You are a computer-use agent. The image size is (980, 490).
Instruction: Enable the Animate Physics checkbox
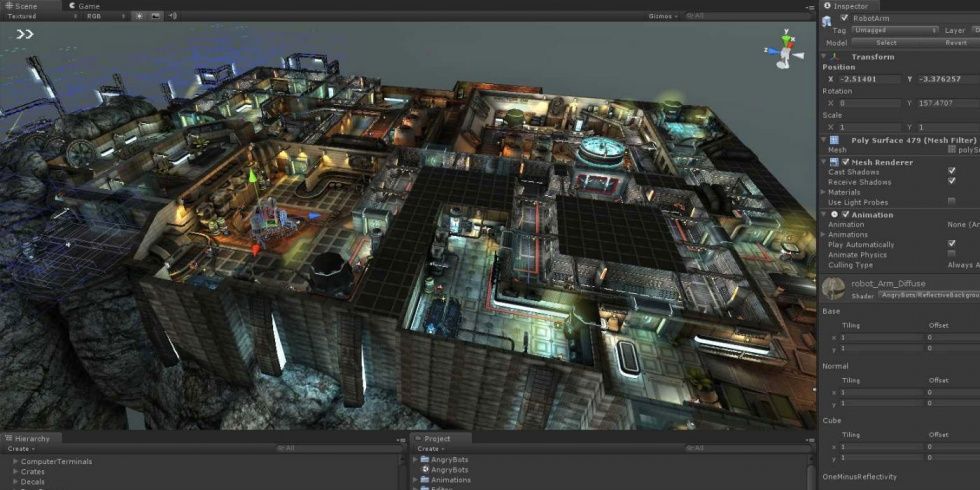point(951,254)
